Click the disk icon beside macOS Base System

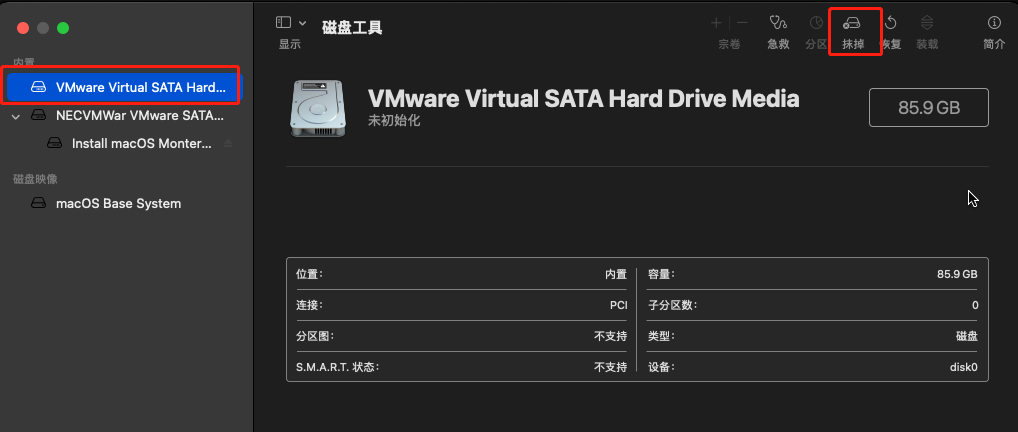point(40,203)
